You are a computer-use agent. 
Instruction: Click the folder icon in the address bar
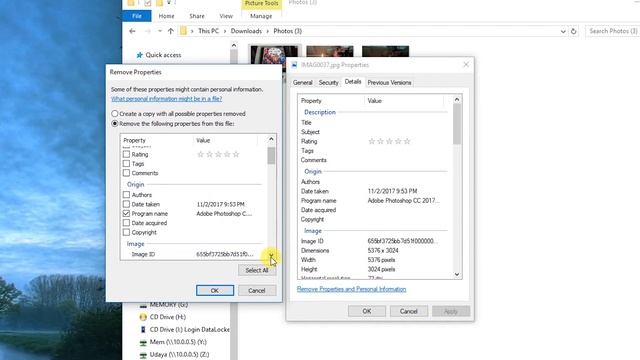click(x=183, y=31)
